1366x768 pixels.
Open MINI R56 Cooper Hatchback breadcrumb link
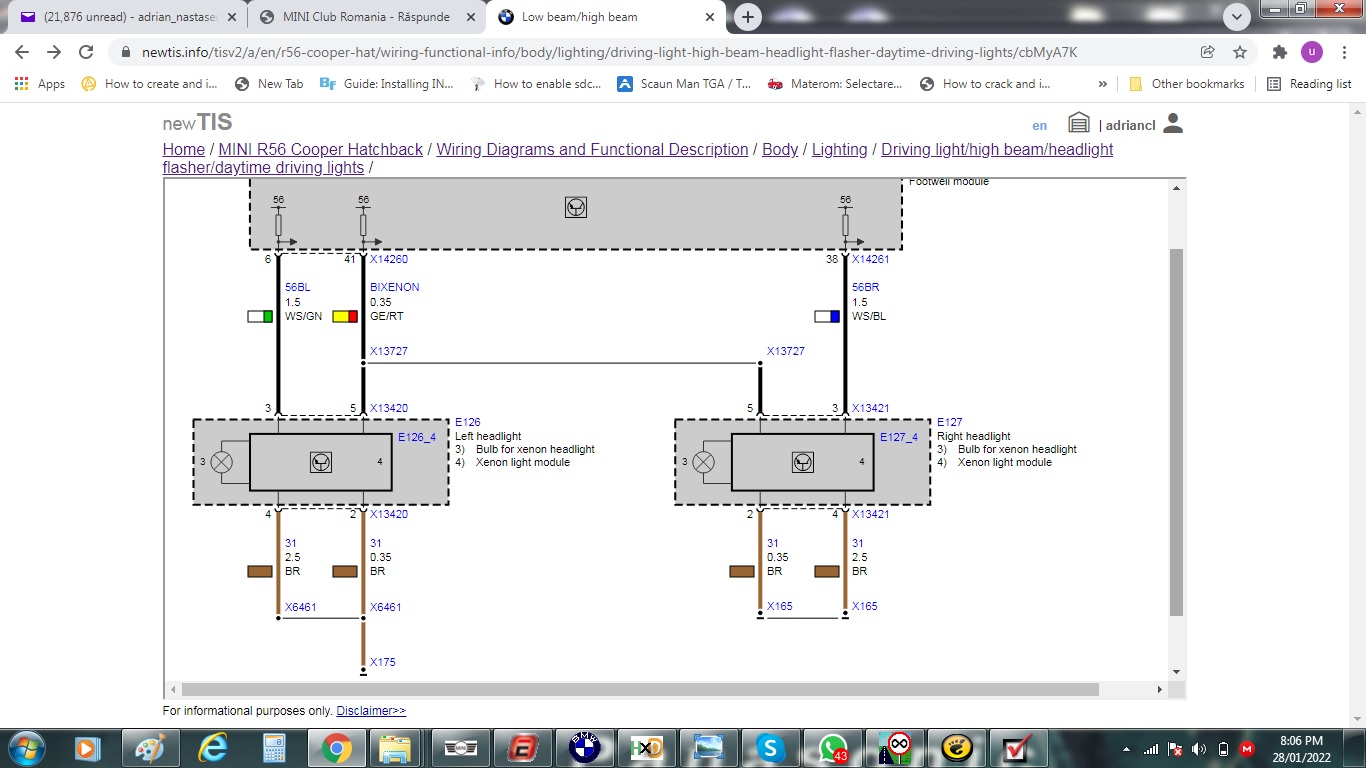pos(320,149)
